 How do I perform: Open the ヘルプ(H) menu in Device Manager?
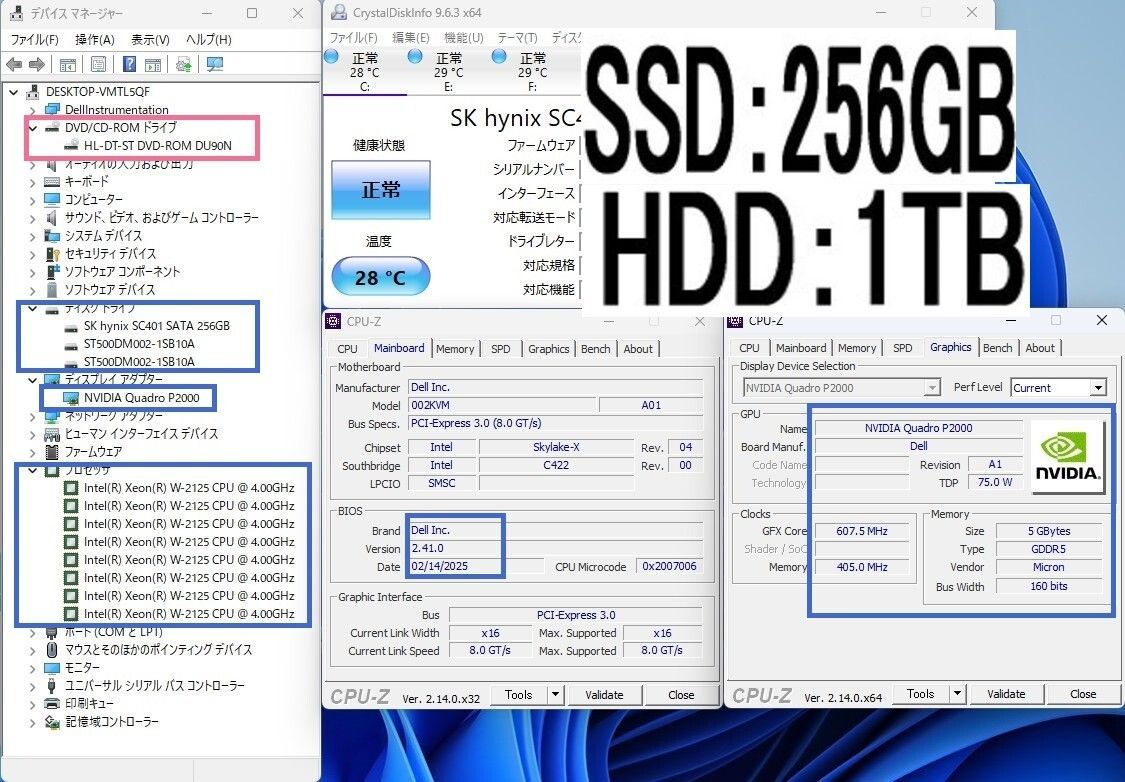point(208,39)
